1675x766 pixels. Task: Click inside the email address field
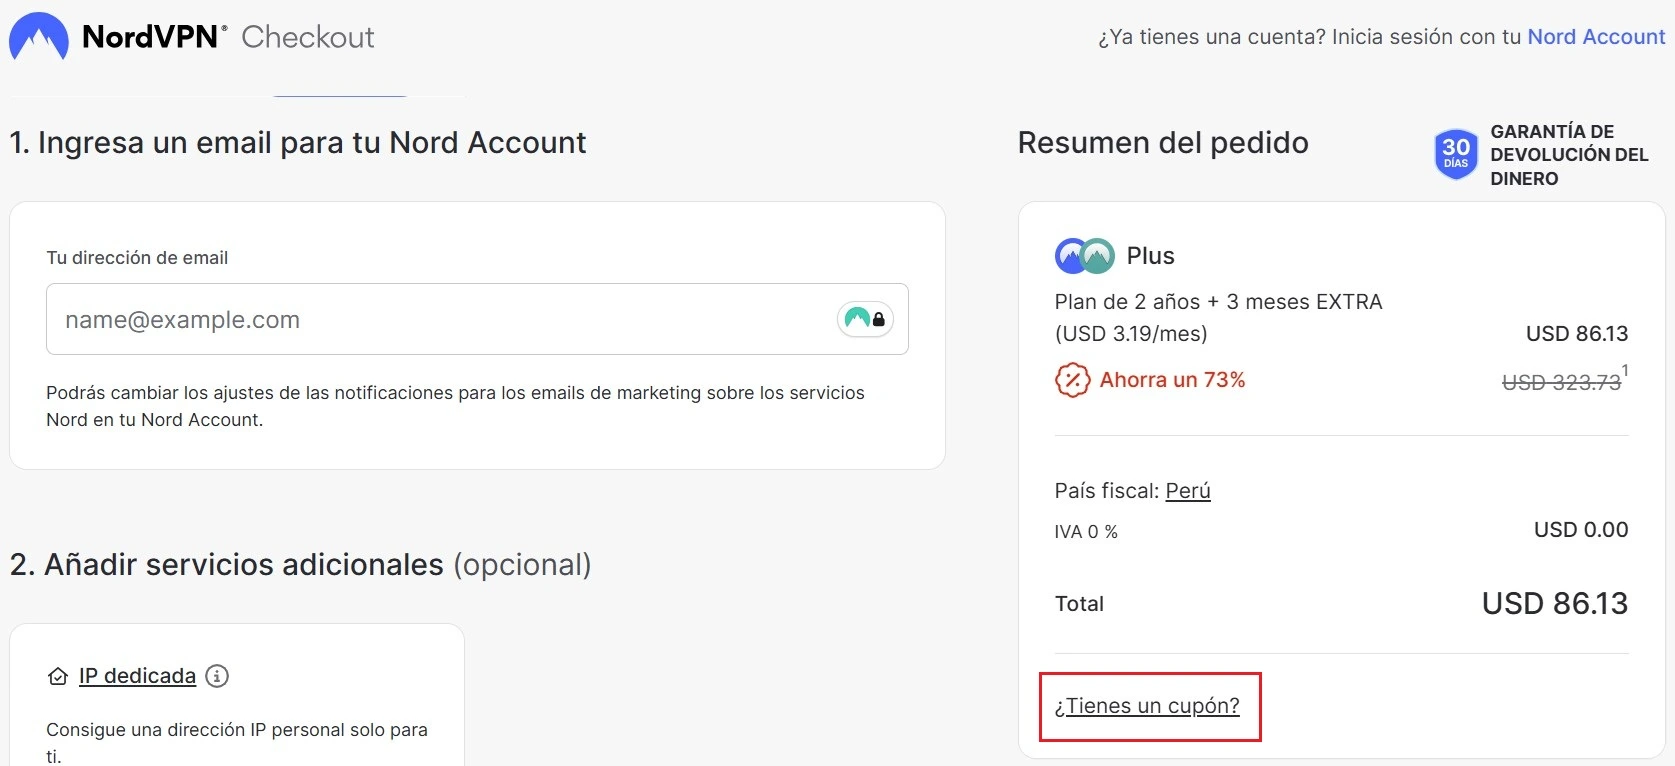400,319
